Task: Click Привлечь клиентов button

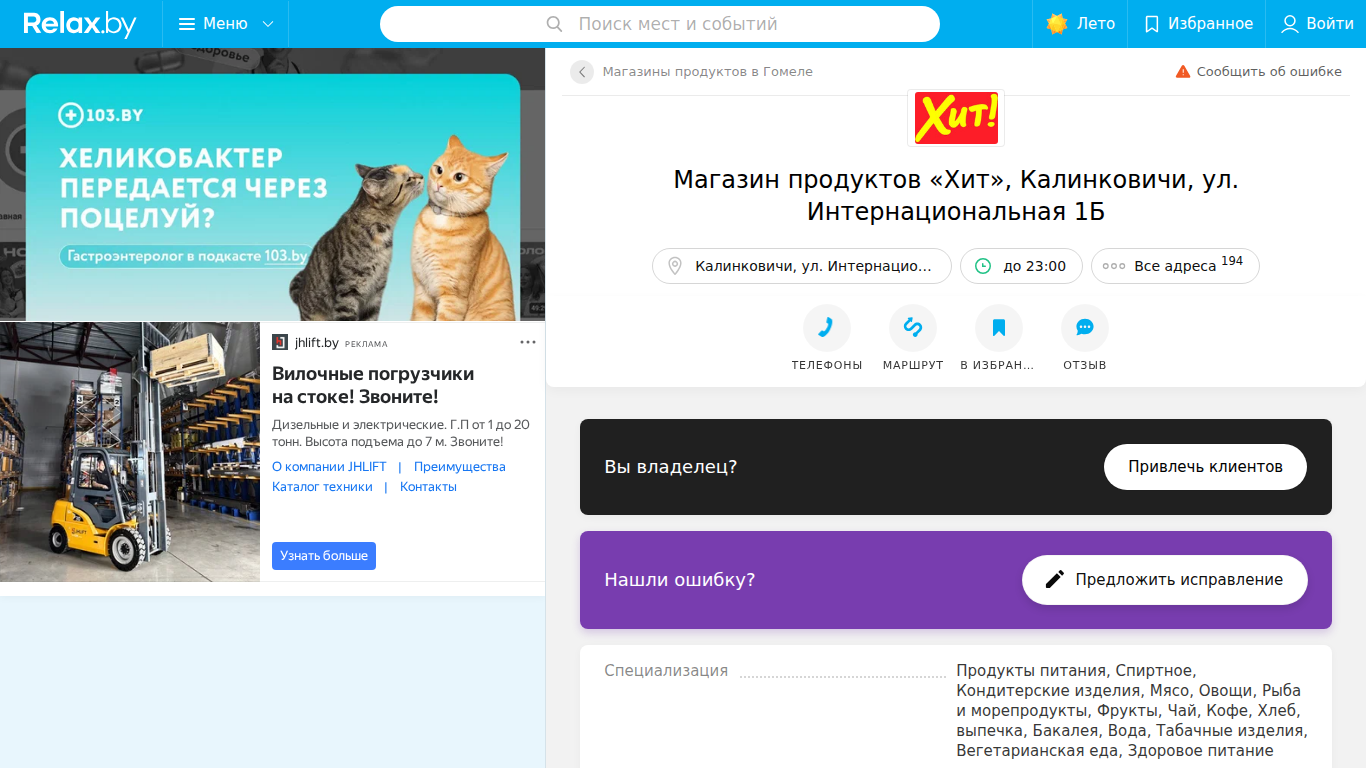Action: [x=1205, y=467]
